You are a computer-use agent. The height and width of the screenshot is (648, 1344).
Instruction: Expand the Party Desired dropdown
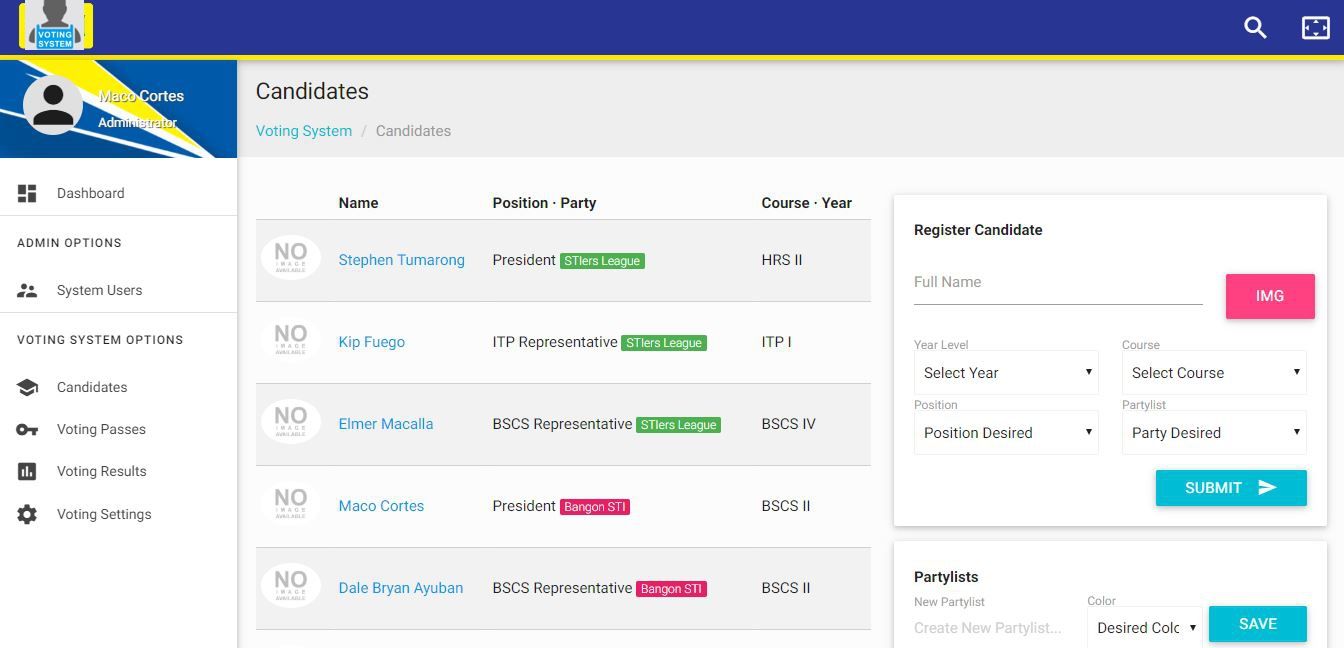[1214, 433]
